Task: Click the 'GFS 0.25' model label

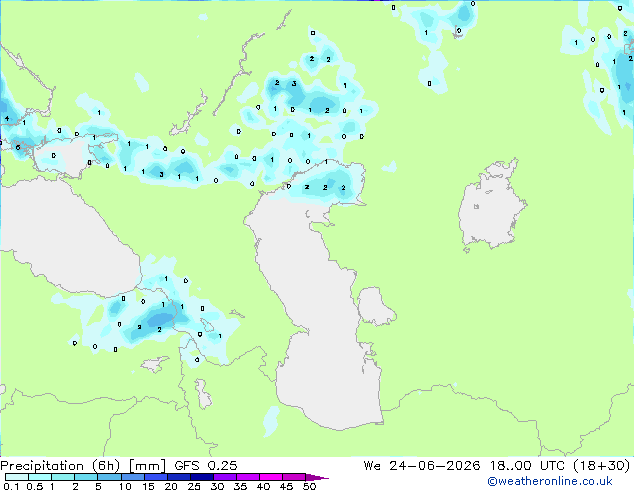Action: (x=206, y=466)
